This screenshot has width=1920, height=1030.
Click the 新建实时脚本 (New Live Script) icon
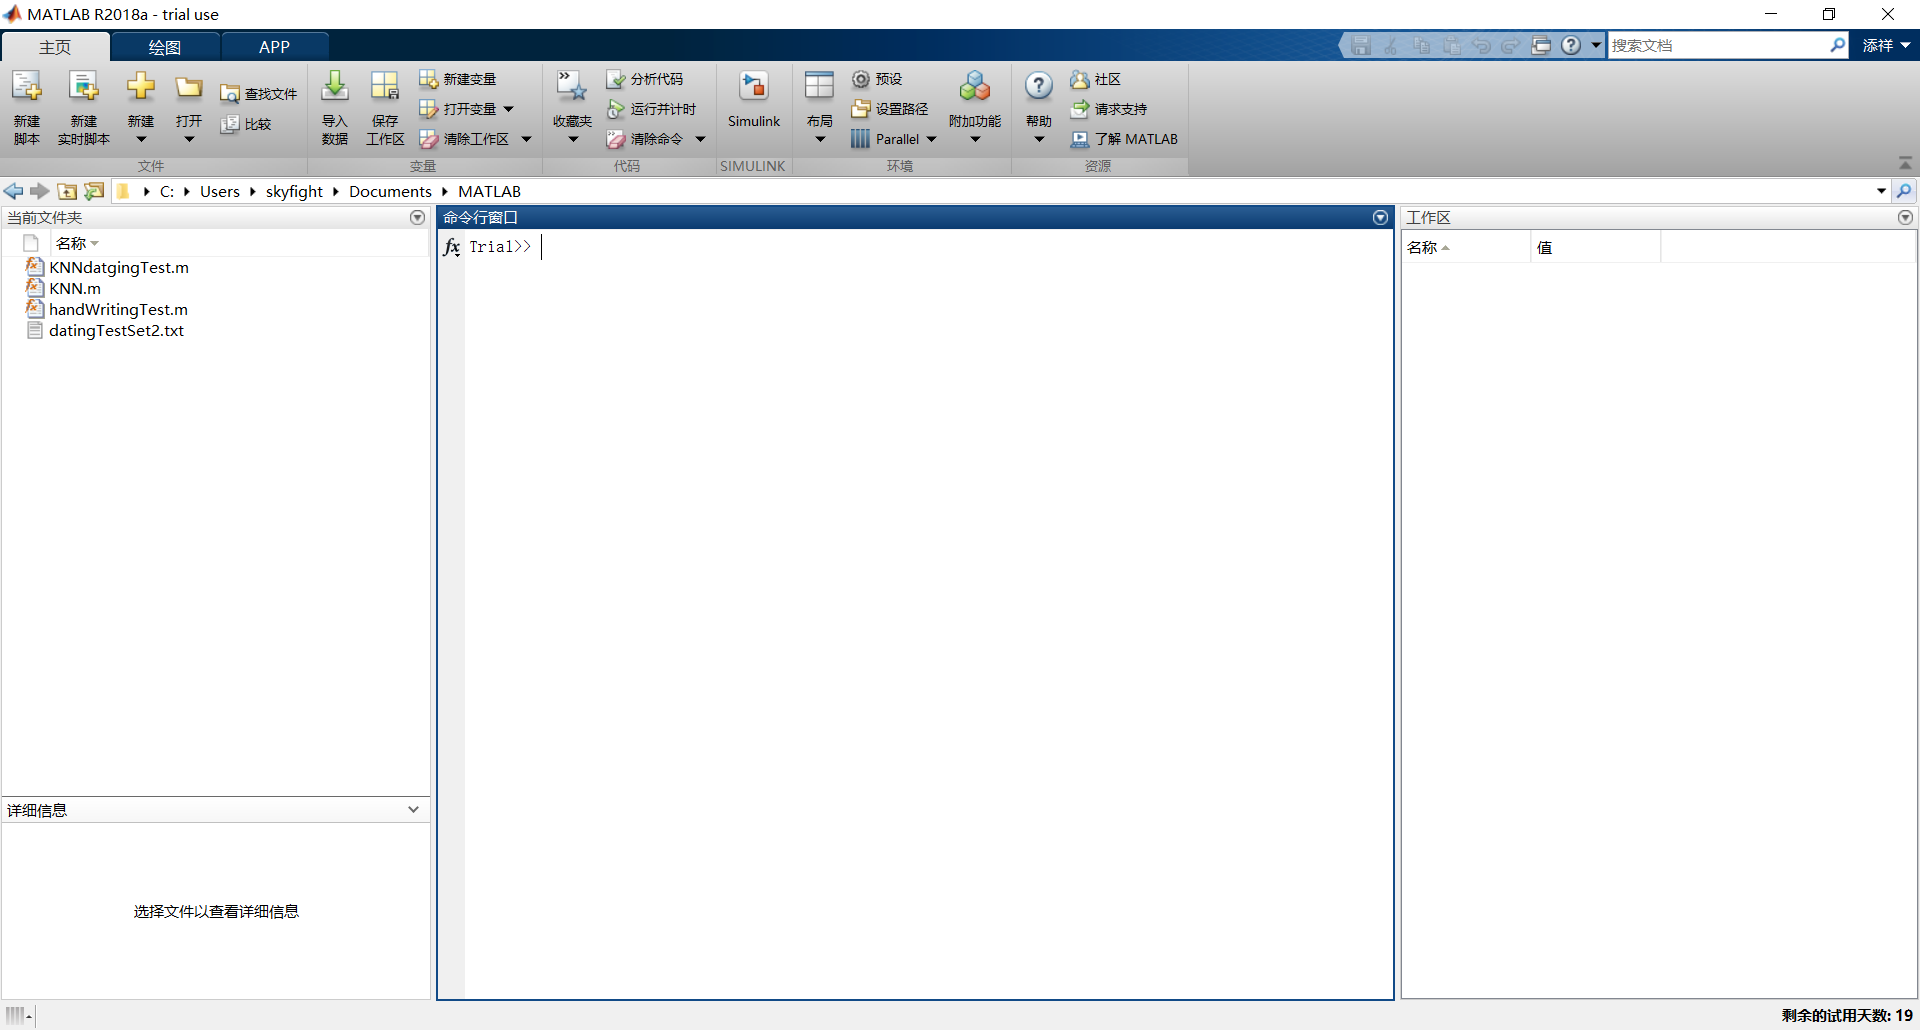click(x=84, y=87)
